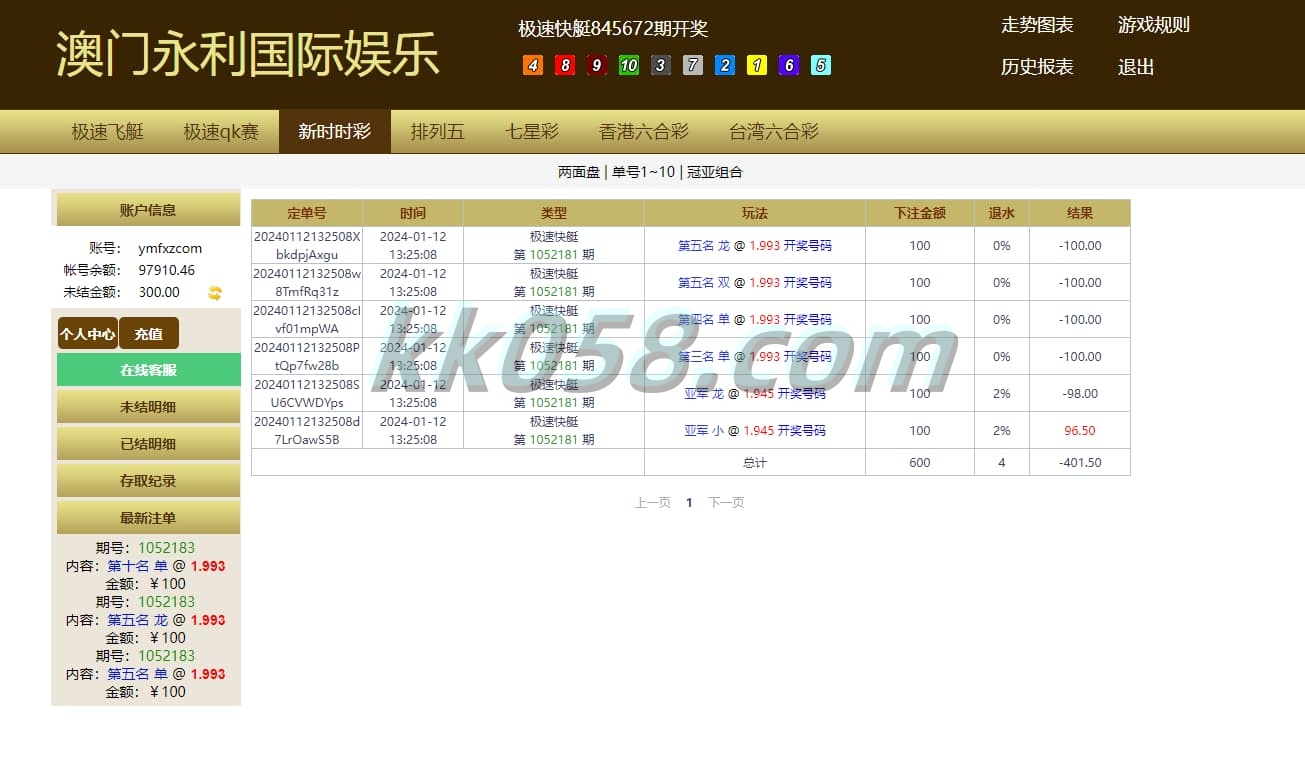Click the account balance 97910.46
Viewport: 1305px width, 767px height.
pyautogui.click(x=167, y=270)
